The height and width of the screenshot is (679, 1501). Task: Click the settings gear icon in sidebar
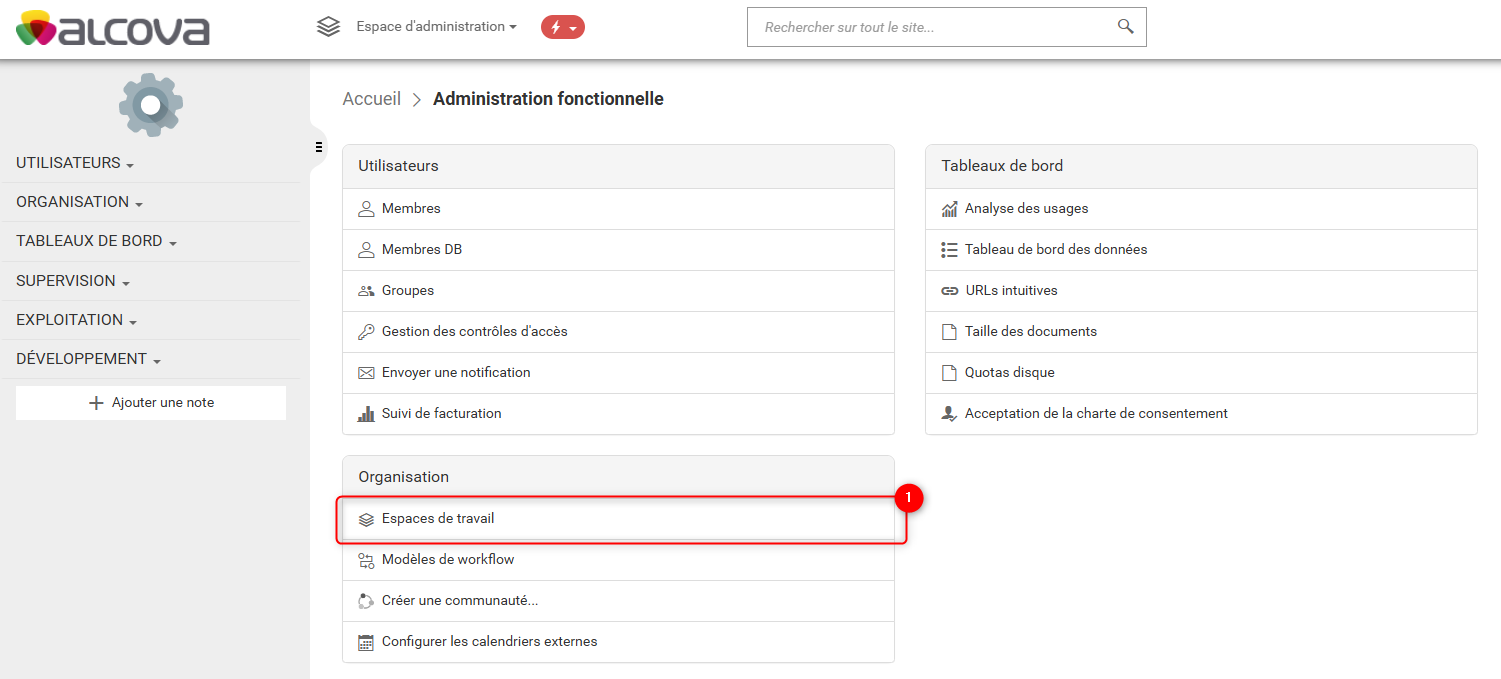[x=151, y=104]
